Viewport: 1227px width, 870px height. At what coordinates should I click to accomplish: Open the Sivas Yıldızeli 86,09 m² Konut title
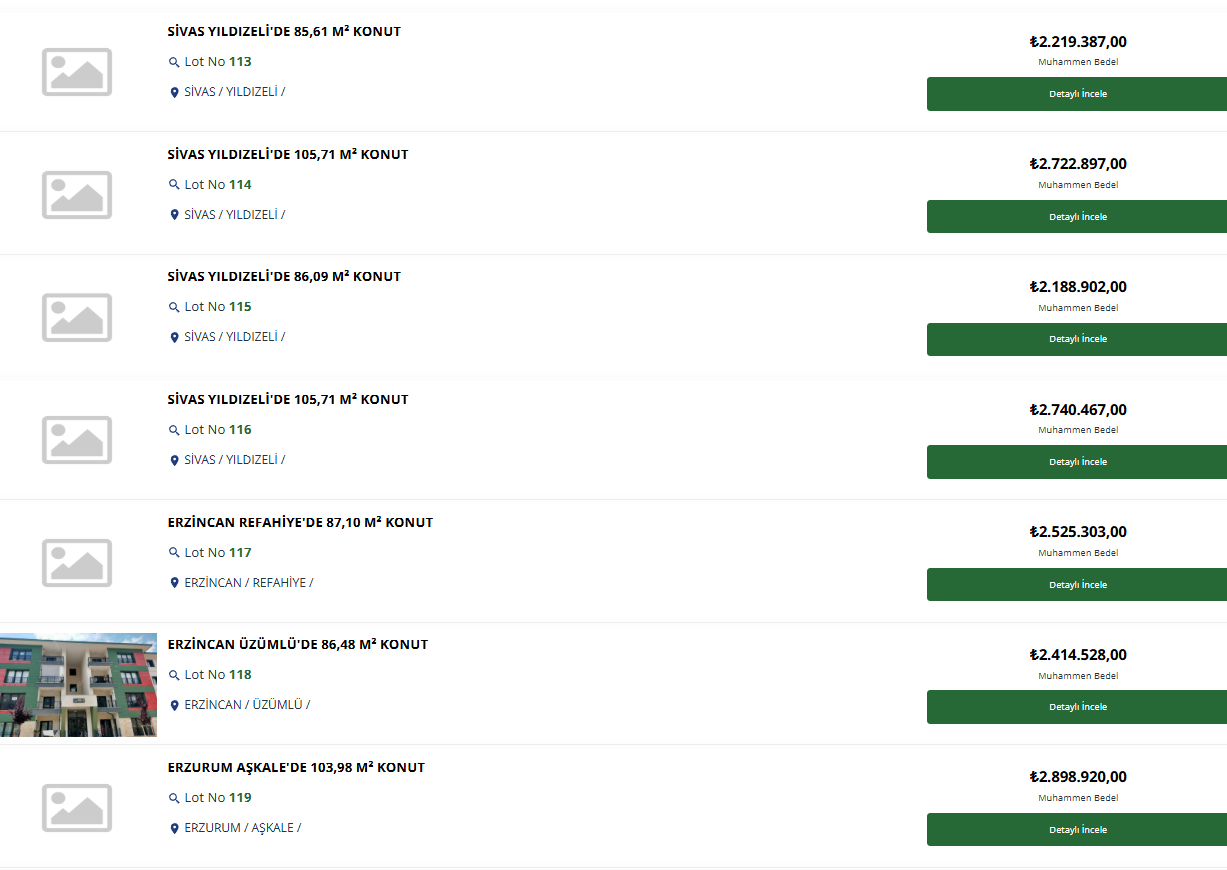[284, 277]
